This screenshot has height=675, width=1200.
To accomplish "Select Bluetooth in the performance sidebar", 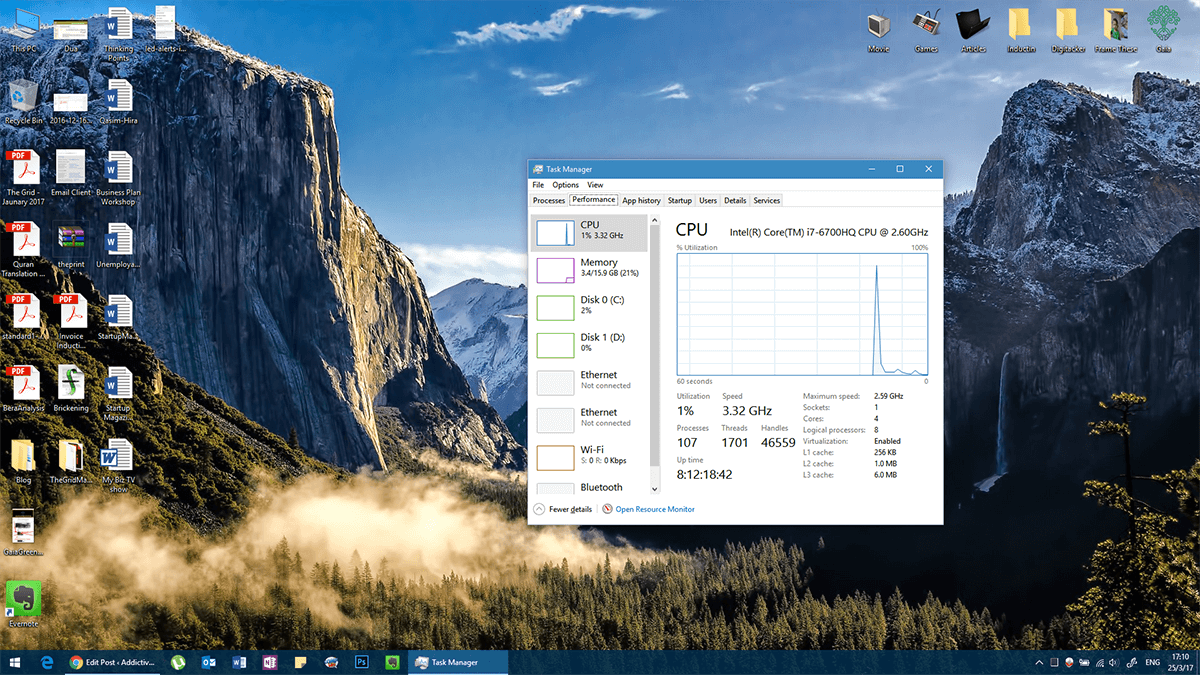I will pyautogui.click(x=590, y=488).
